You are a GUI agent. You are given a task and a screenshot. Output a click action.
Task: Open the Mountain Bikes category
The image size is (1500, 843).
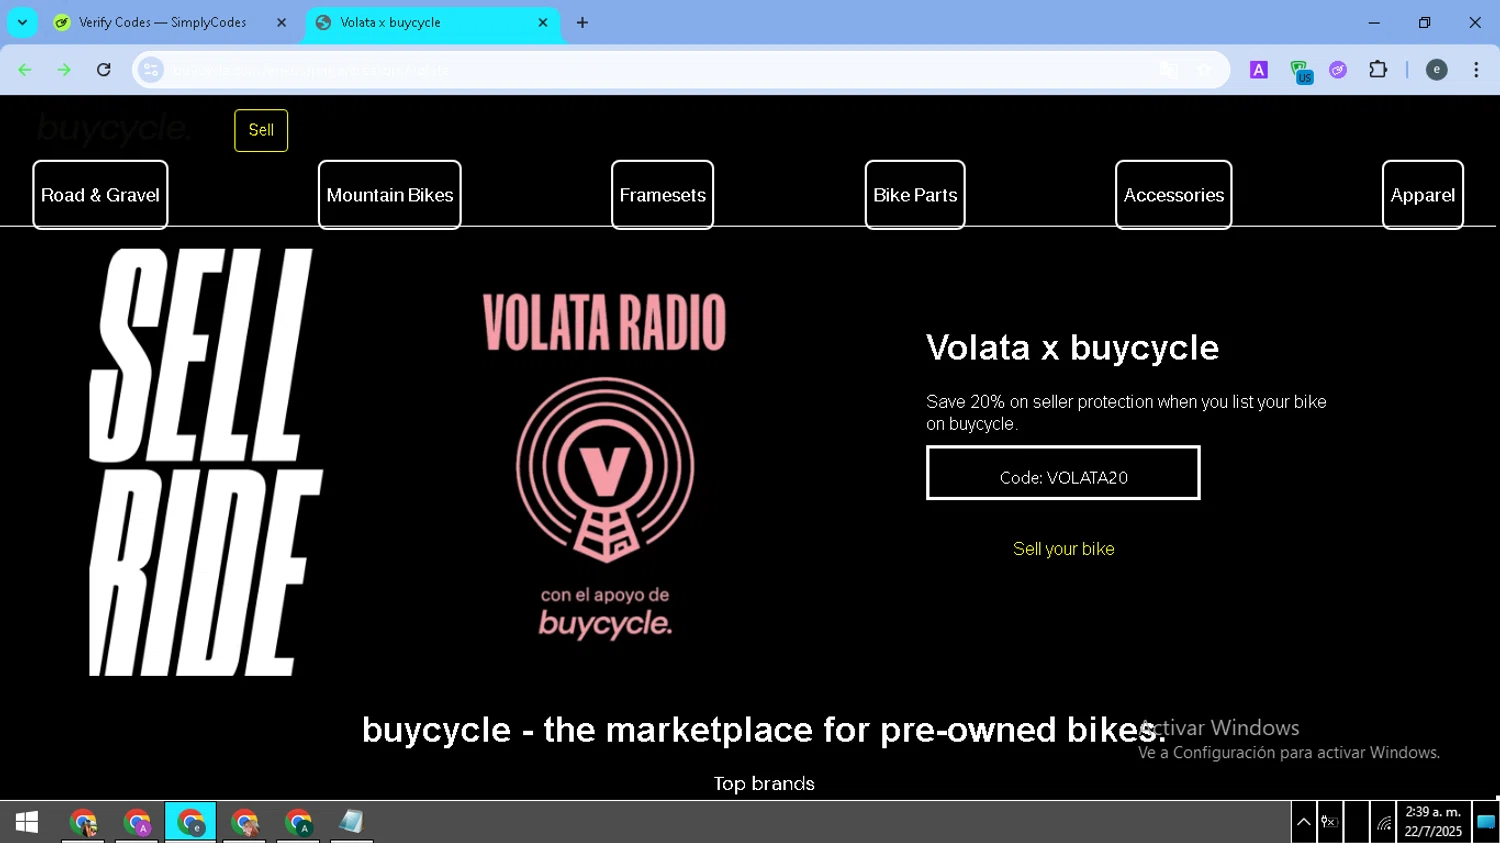click(390, 195)
